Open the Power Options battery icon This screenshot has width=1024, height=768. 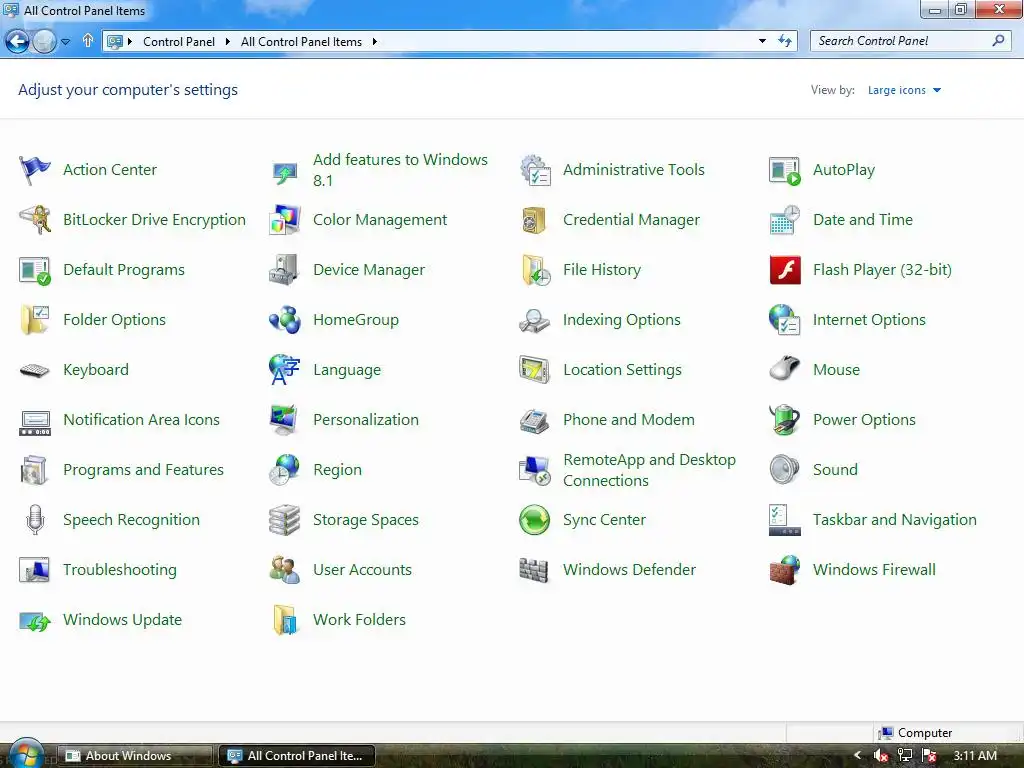point(785,420)
